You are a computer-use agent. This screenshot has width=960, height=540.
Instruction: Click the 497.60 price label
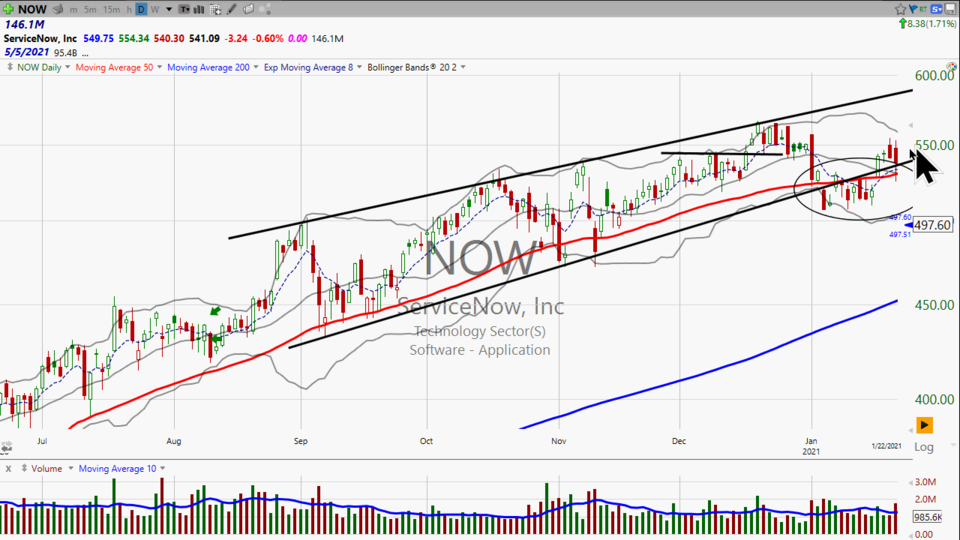click(x=932, y=225)
